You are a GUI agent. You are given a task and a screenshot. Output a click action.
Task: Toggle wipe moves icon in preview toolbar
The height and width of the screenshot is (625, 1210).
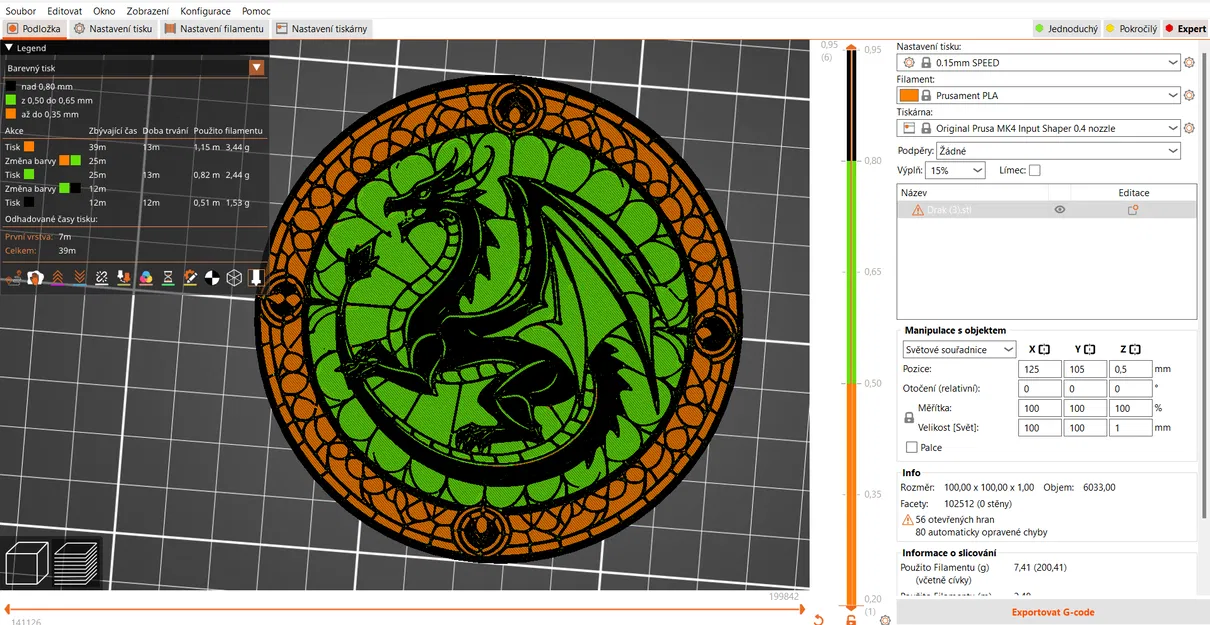pyautogui.click(x=35, y=277)
